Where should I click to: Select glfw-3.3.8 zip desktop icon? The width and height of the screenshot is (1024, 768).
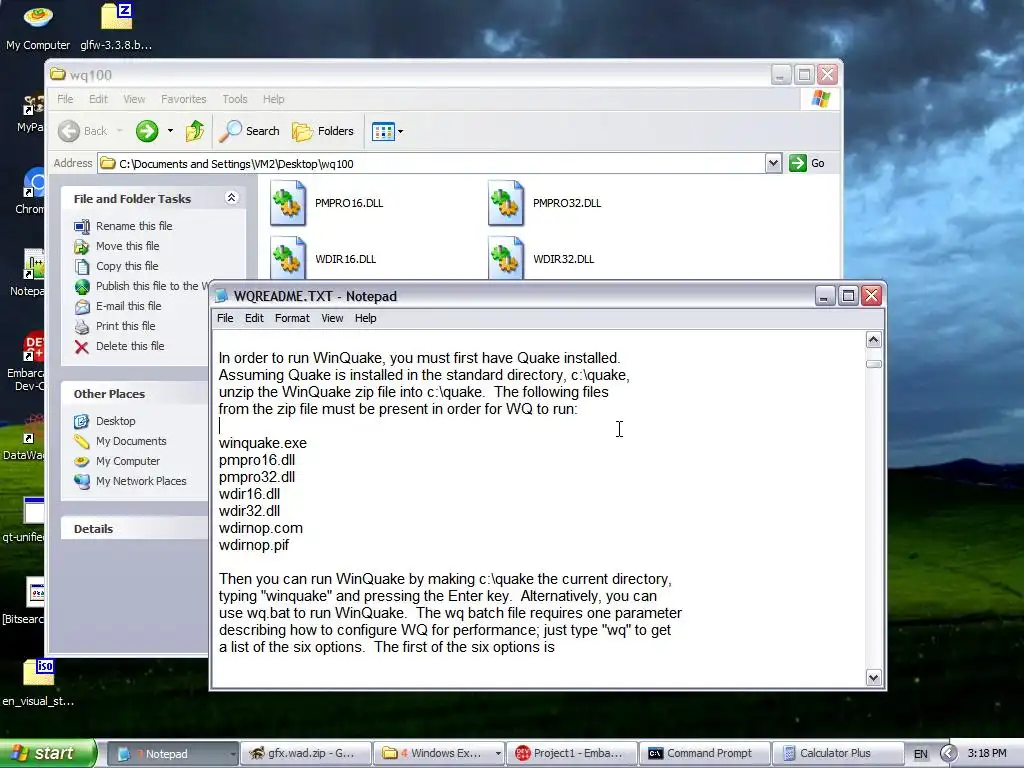116,27
